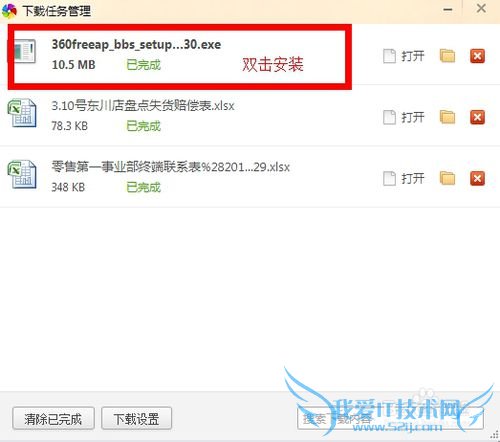The width and height of the screenshot is (500, 442).
Task: Select the Excel icon of 零售第一事业部 file
Action: point(22,174)
